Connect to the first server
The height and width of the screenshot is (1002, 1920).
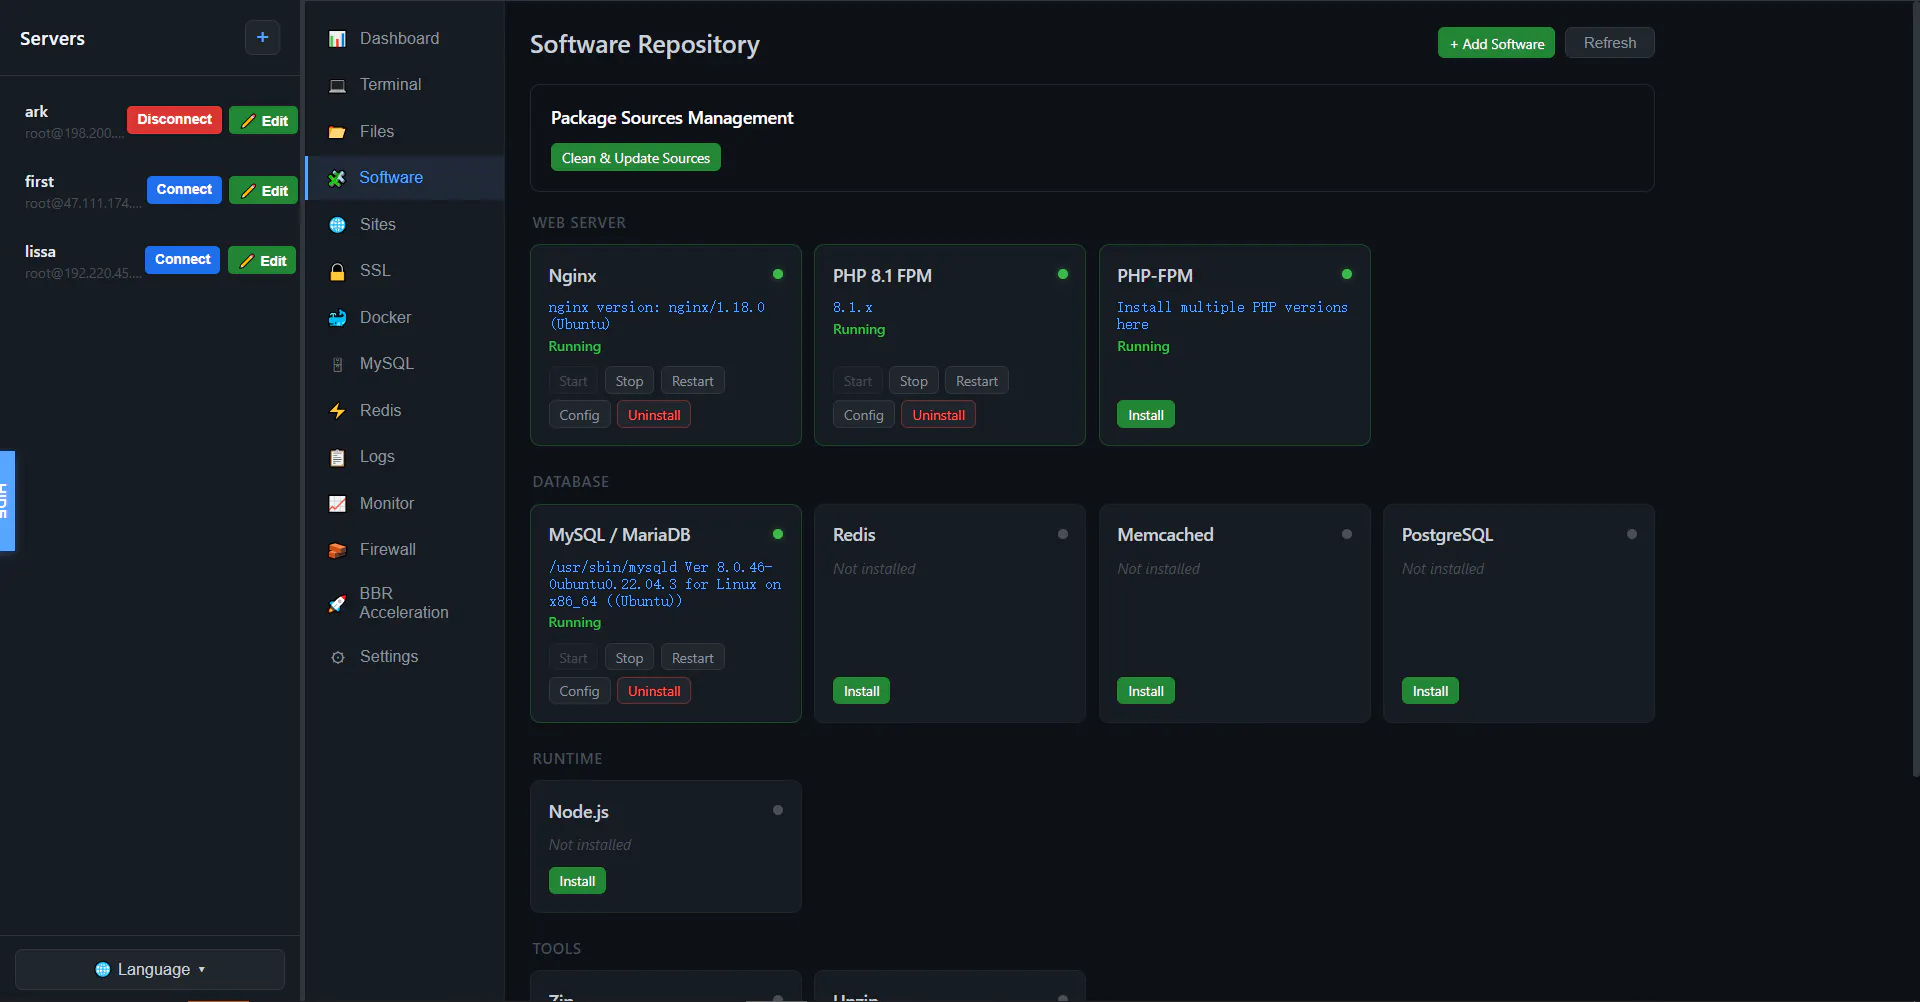[x=184, y=189]
